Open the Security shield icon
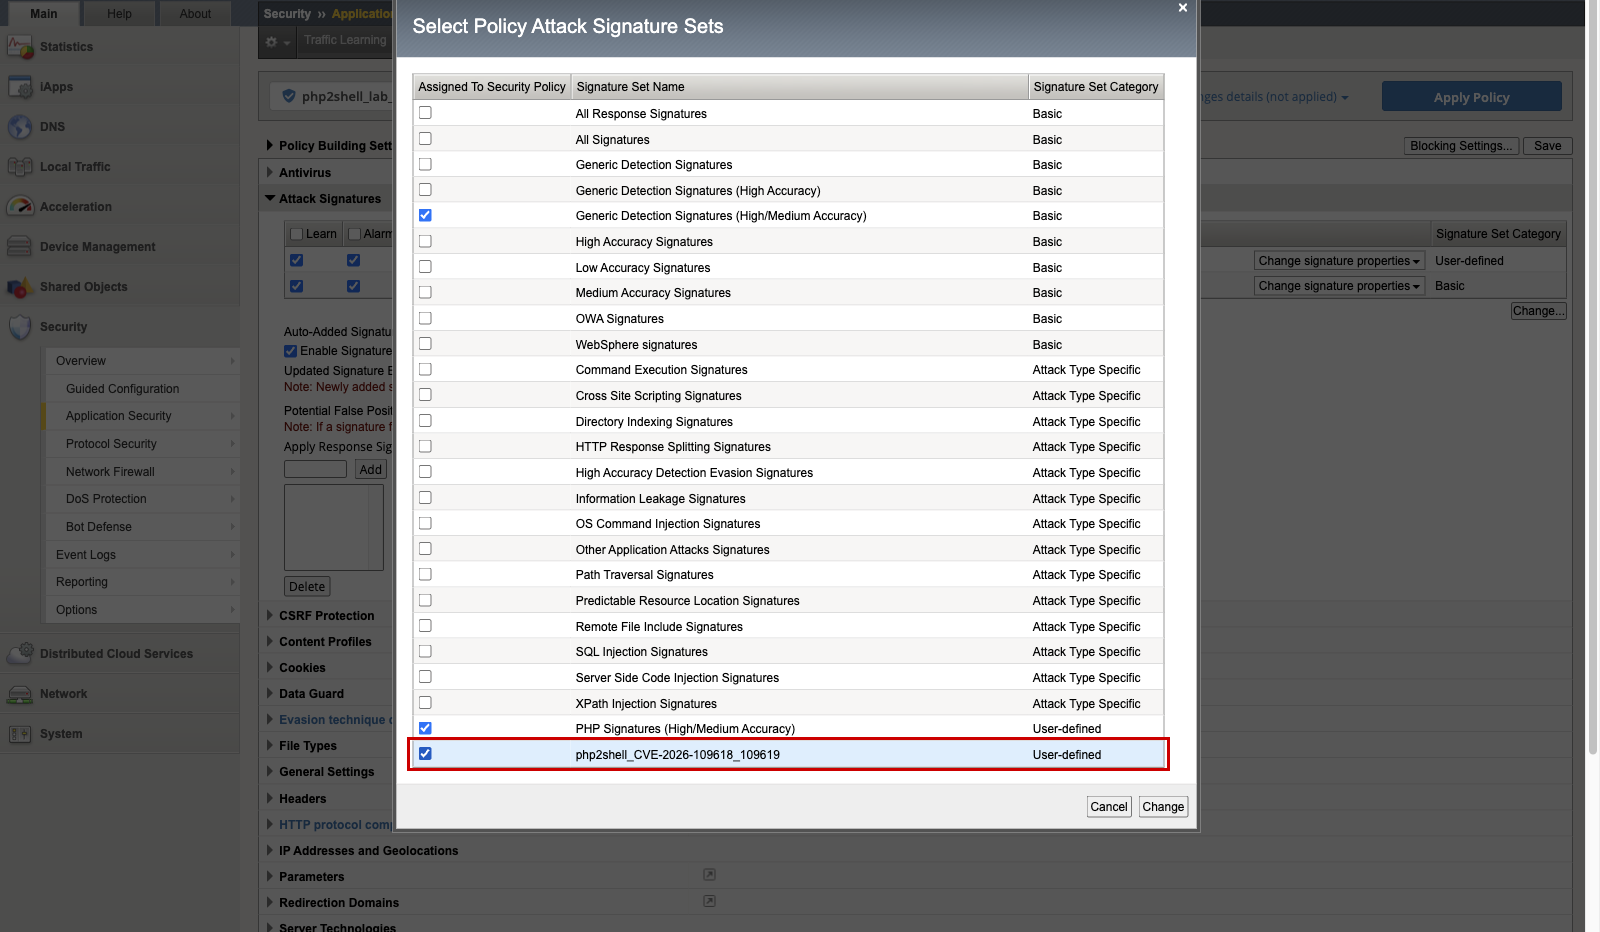Image resolution: width=1600 pixels, height=932 pixels. coord(20,327)
